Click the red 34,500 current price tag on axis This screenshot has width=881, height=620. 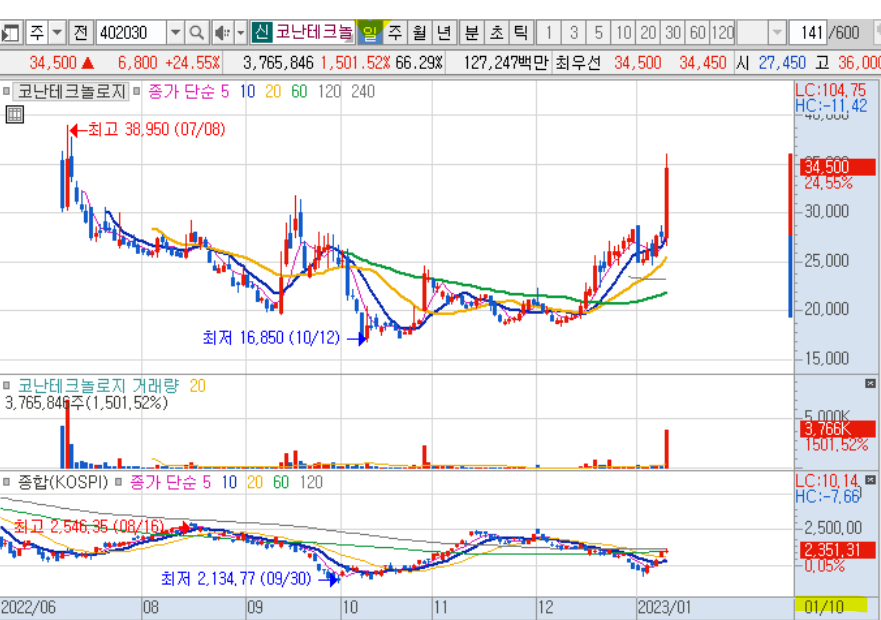click(838, 167)
